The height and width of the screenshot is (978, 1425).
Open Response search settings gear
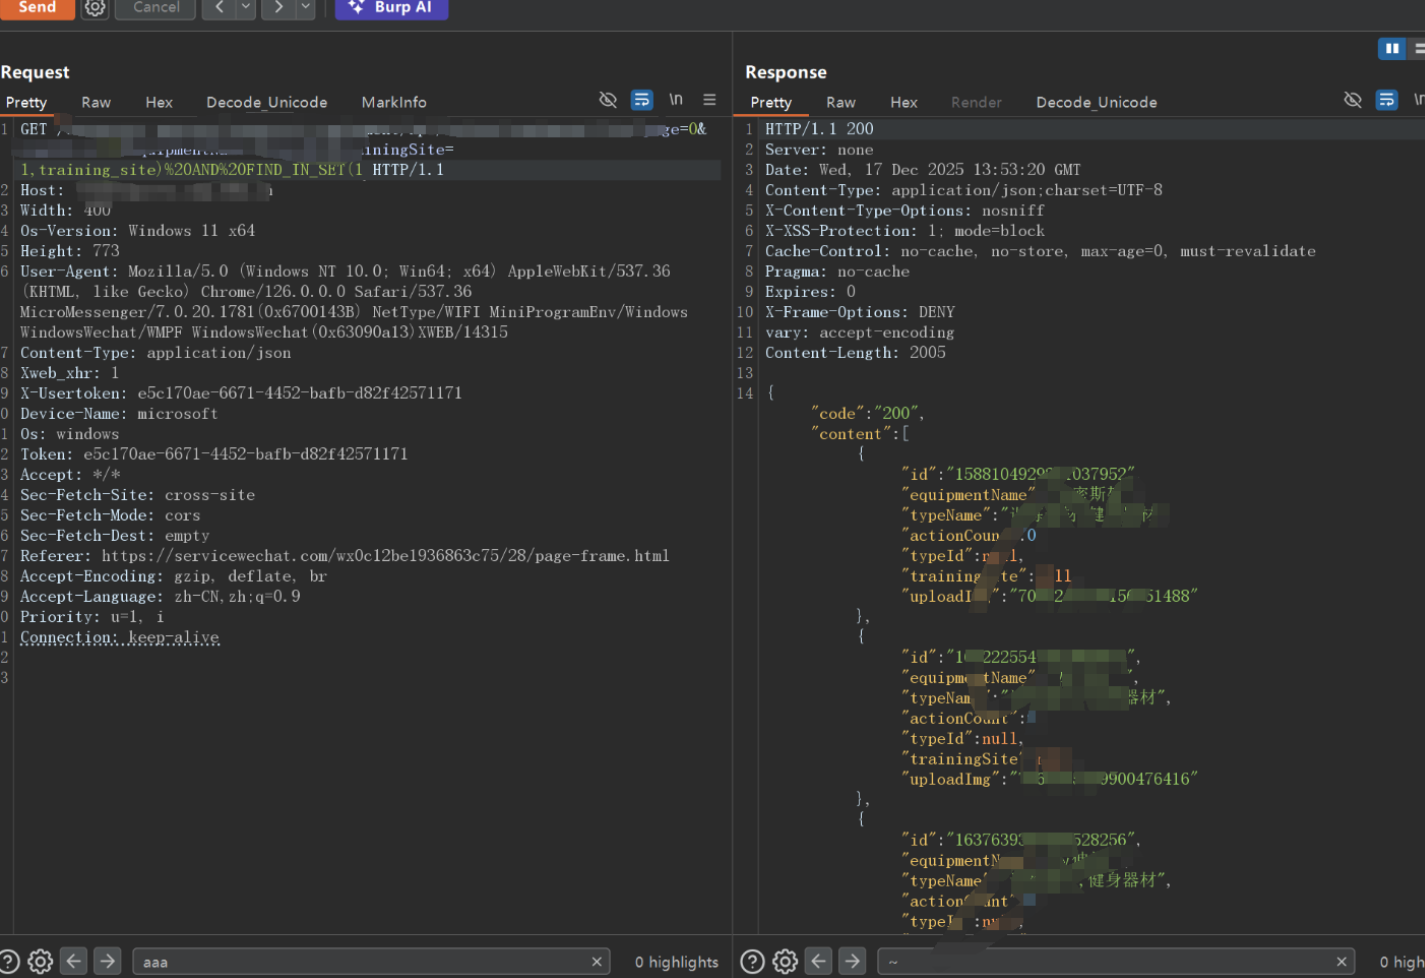pyautogui.click(x=785, y=962)
